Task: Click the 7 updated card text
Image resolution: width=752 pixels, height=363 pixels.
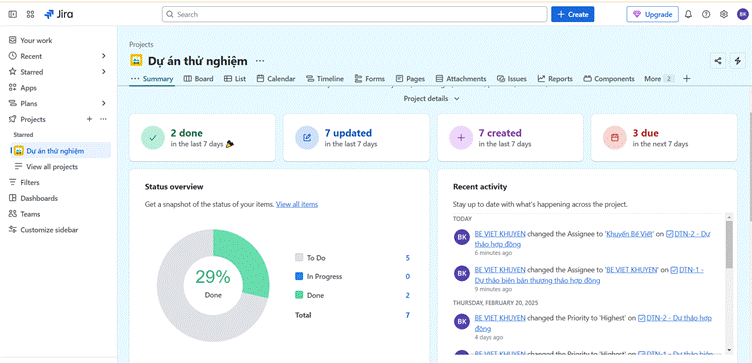Action: [x=348, y=133]
